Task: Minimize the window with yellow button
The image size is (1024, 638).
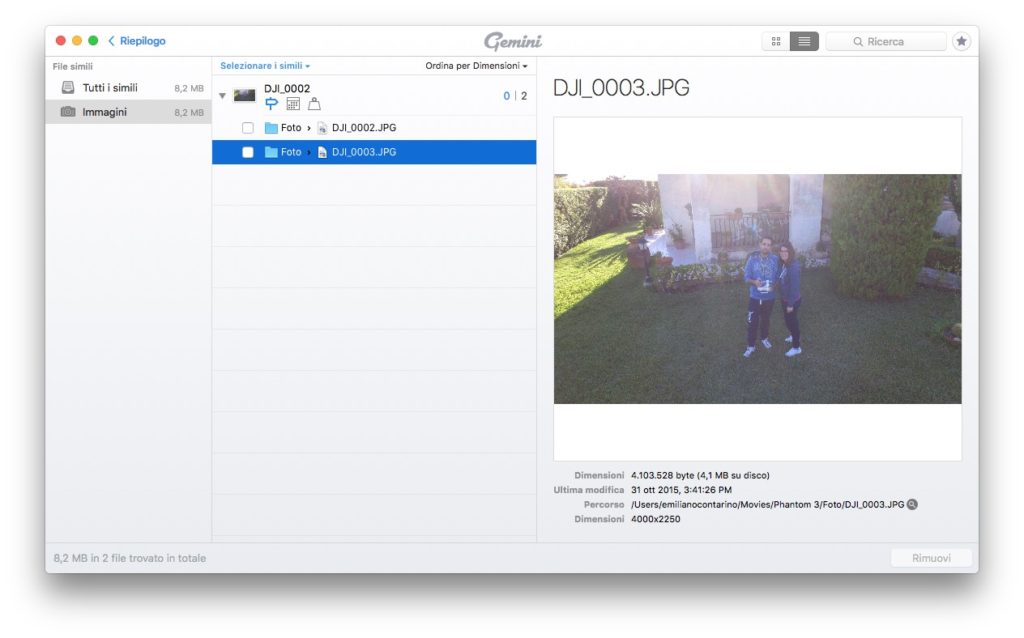Action: coord(77,40)
